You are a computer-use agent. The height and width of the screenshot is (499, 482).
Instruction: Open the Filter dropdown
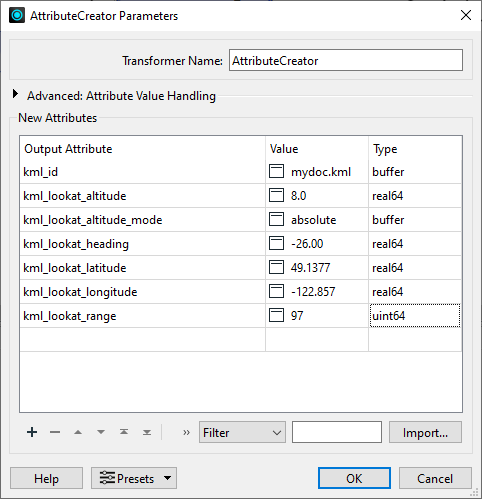(x=242, y=432)
